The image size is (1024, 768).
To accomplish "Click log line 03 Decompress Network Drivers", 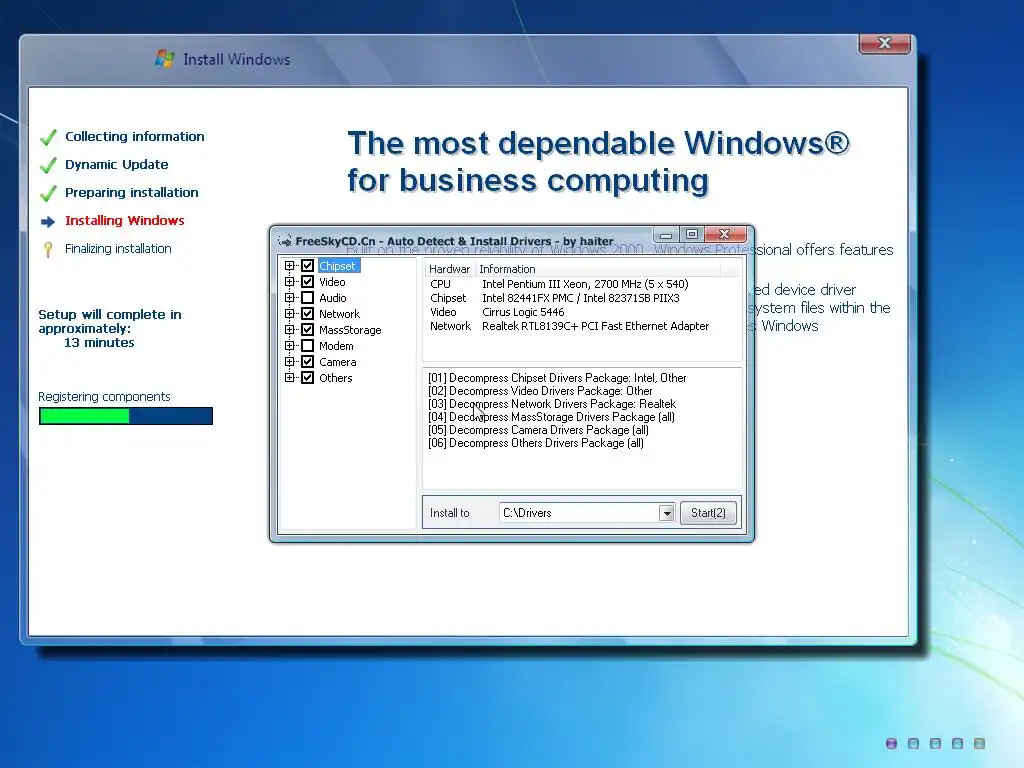I will pos(552,404).
